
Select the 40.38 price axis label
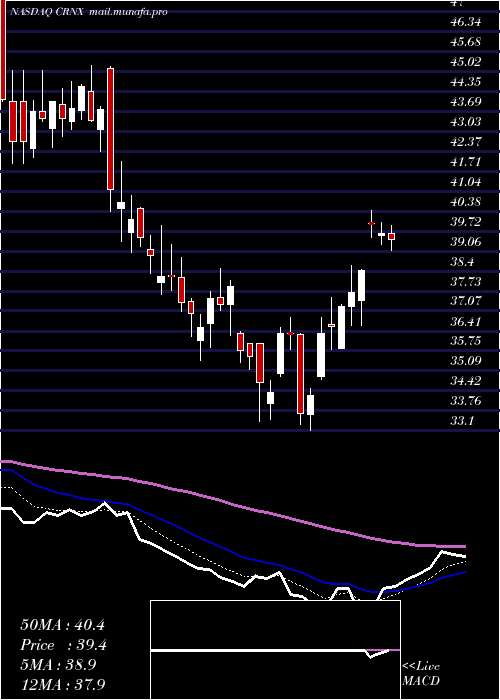(x=467, y=202)
